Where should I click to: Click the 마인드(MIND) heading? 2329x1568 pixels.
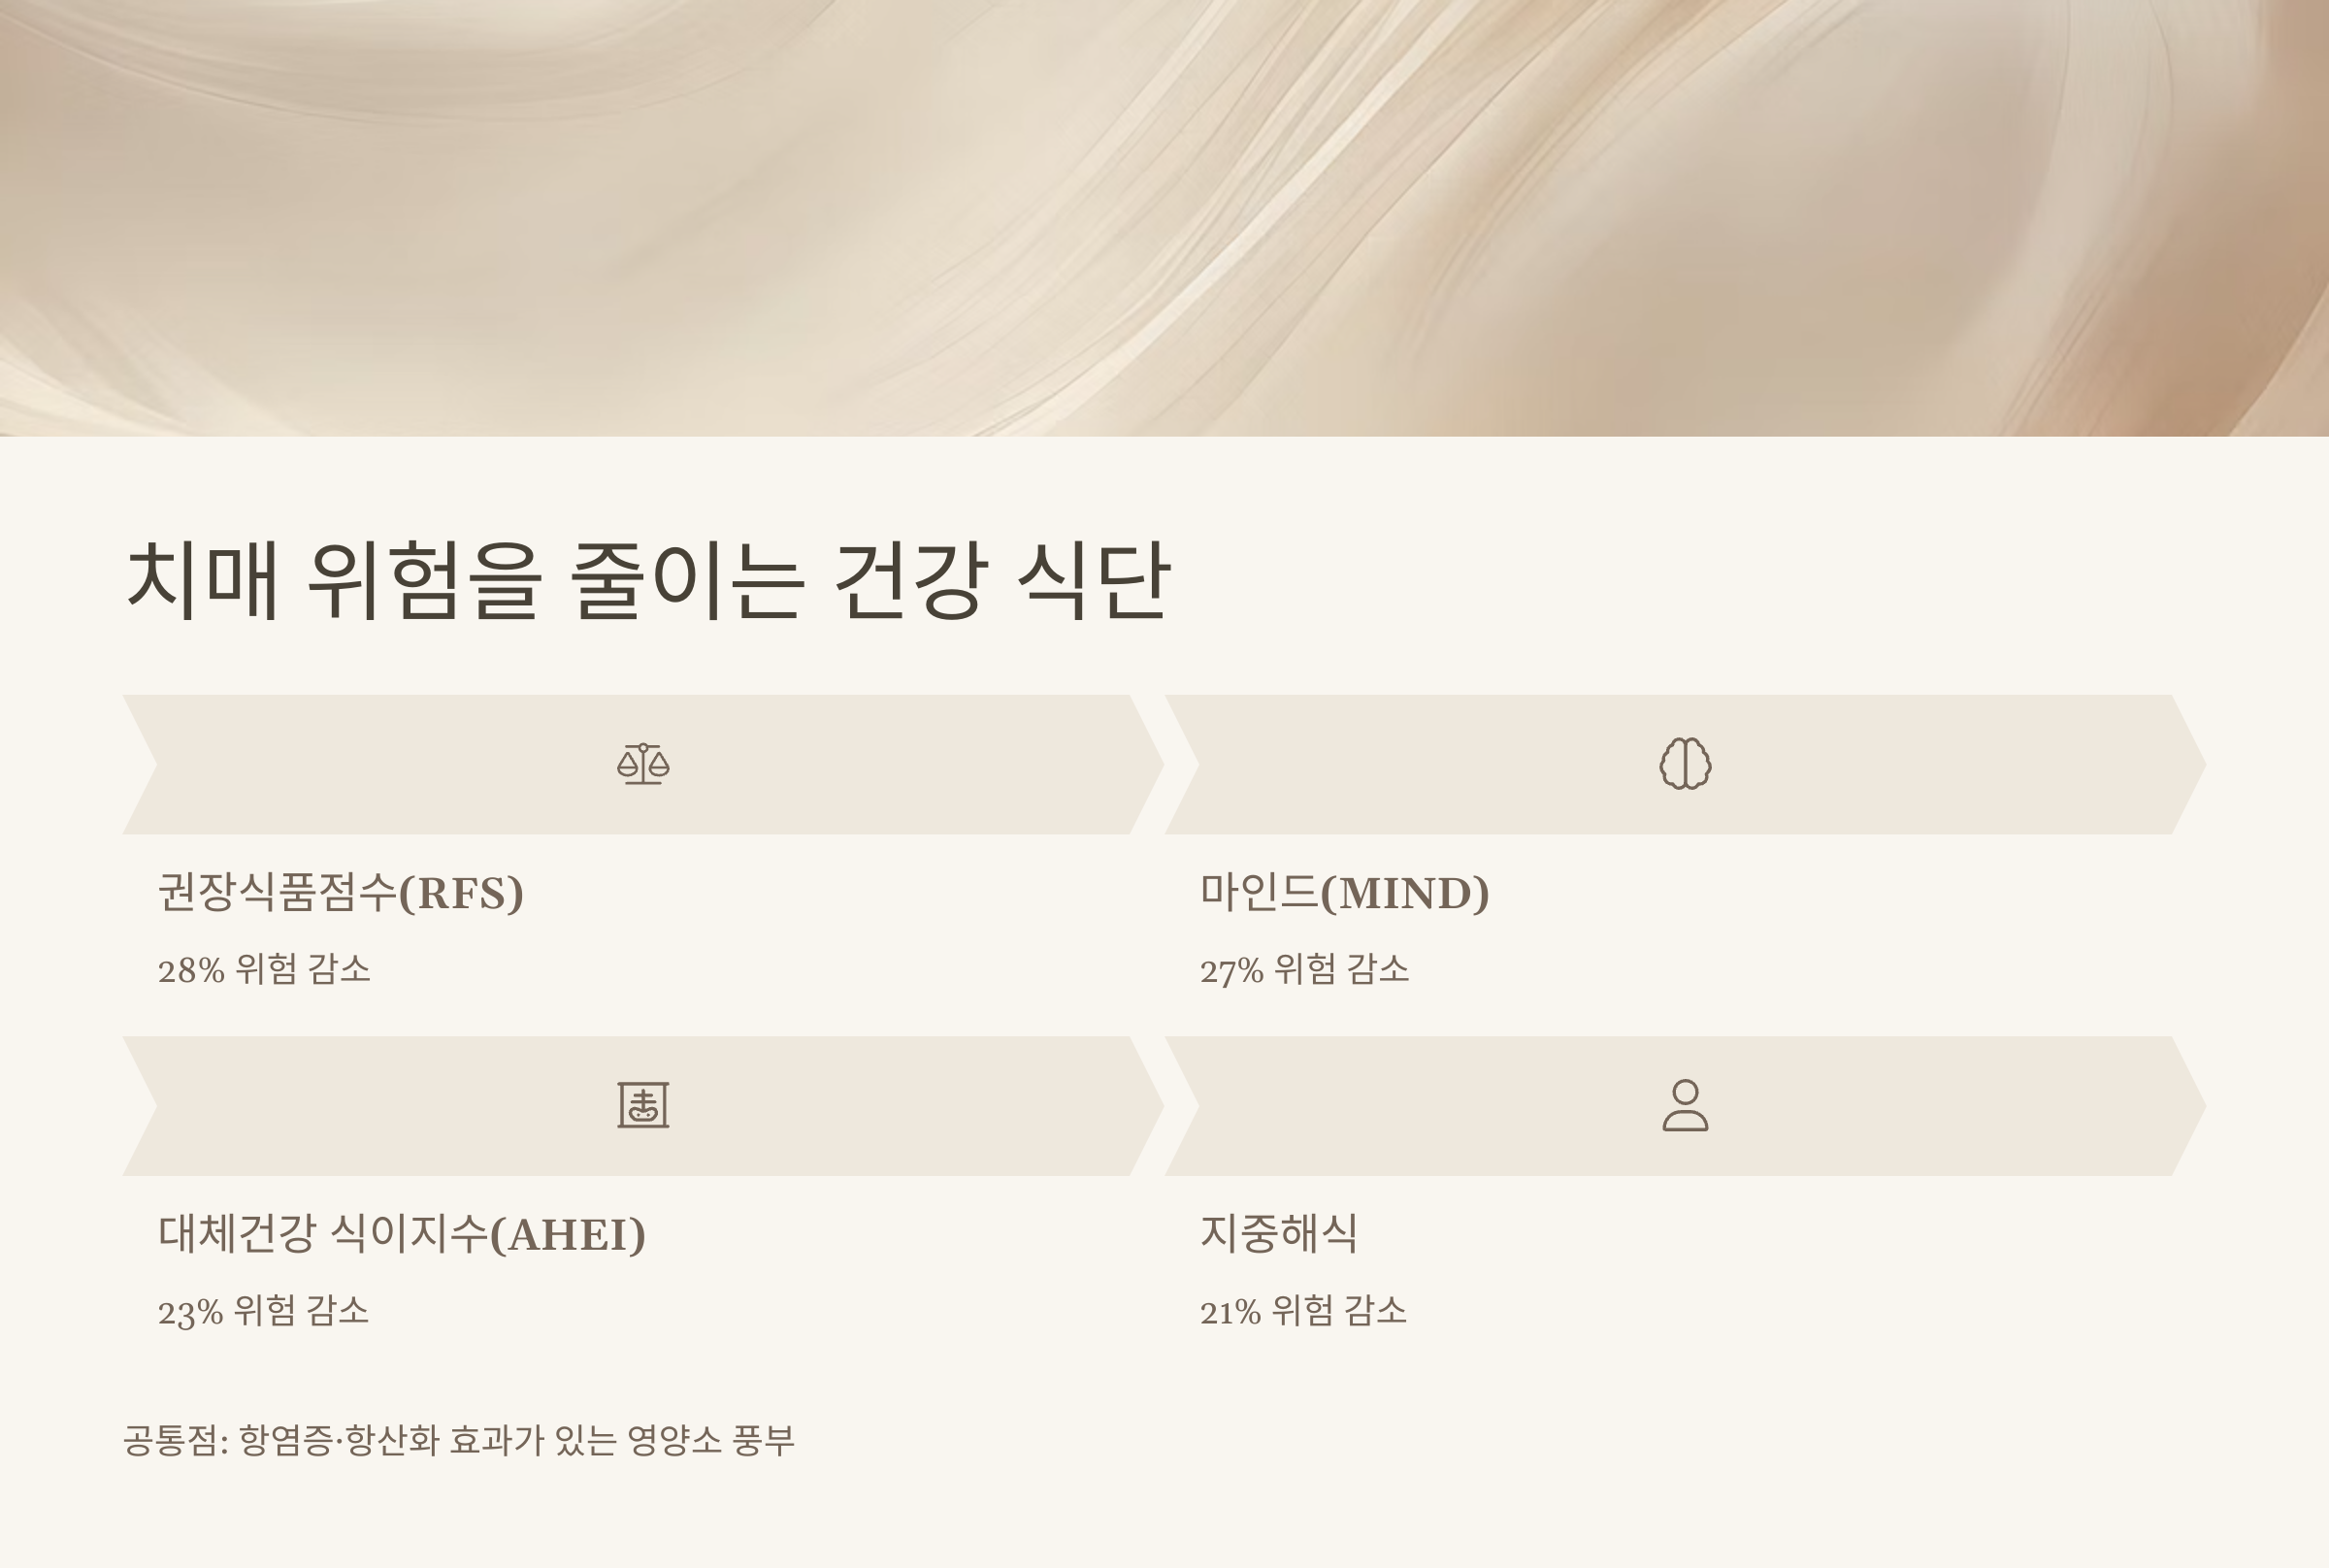(x=1345, y=892)
